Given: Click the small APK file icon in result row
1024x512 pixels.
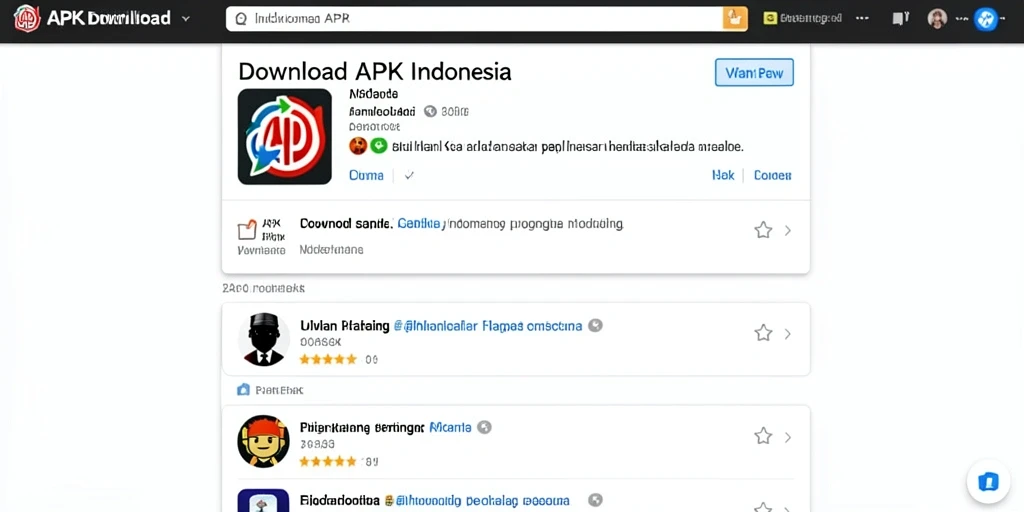Looking at the screenshot, I should (247, 230).
